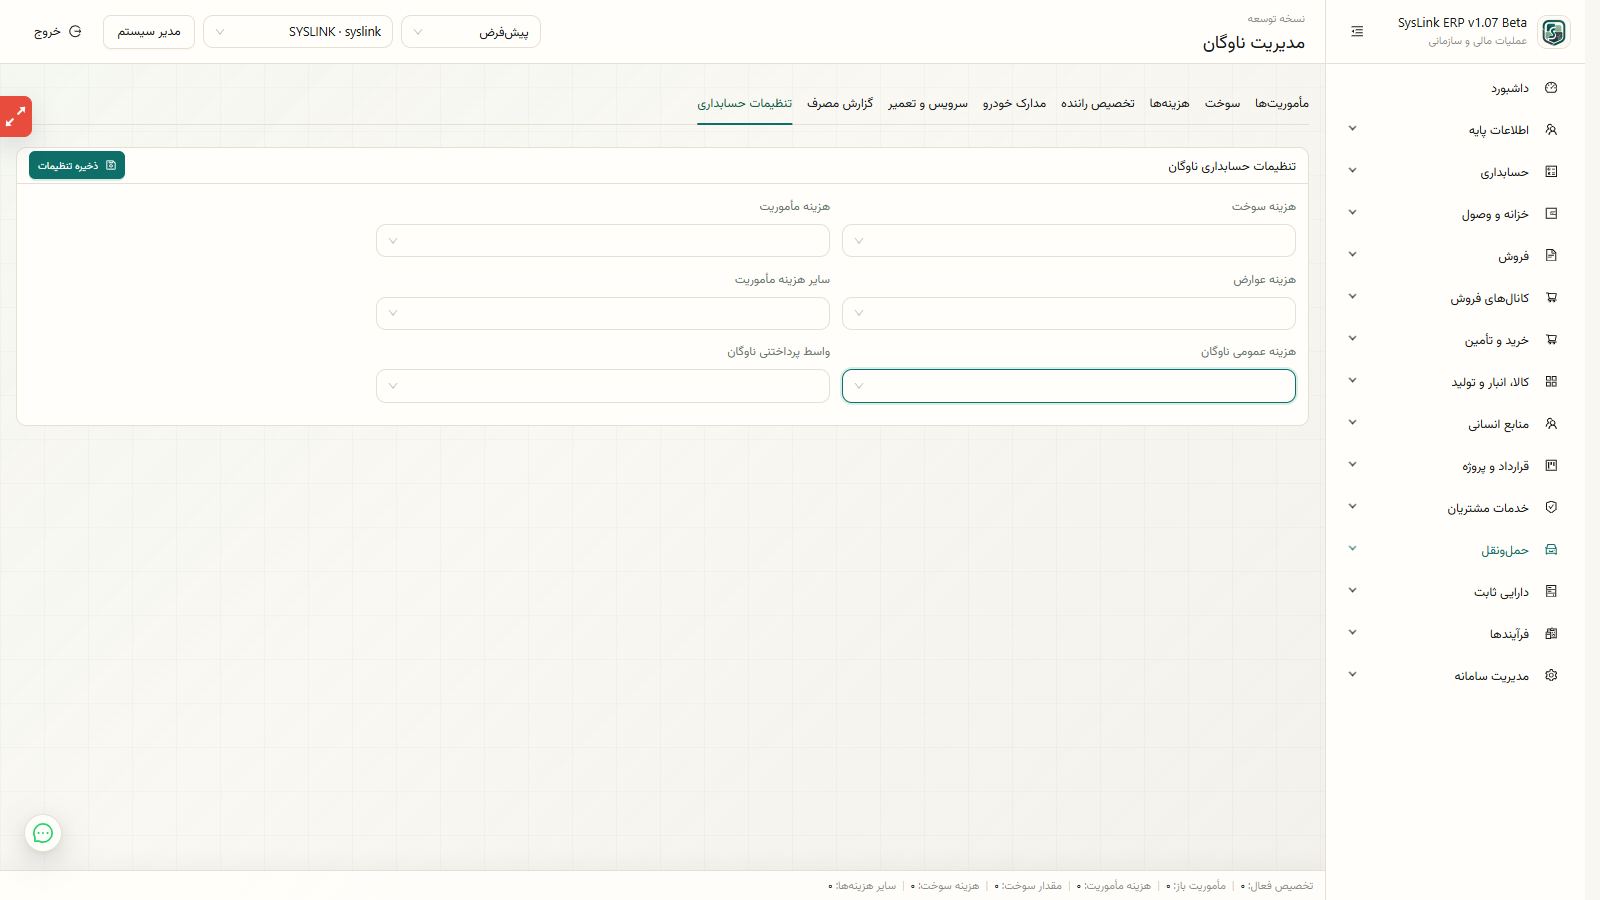Open the پیش‌فرض selector dropdown
Image resolution: width=1600 pixels, height=900 pixels.
point(471,32)
